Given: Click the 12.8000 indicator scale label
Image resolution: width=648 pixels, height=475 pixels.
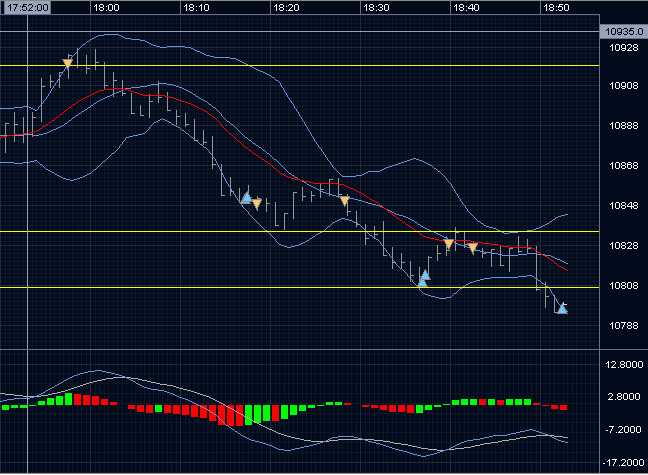Looking at the screenshot, I should tap(626, 366).
